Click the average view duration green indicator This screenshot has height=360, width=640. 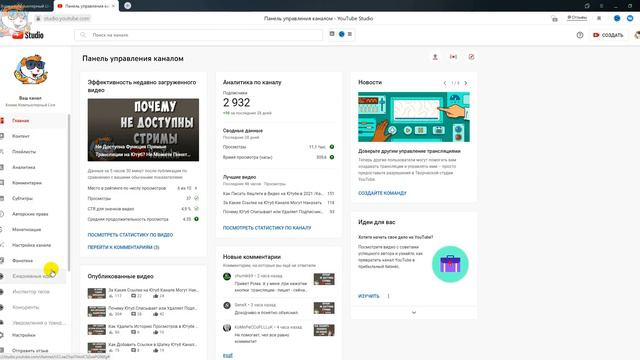click(x=196, y=219)
